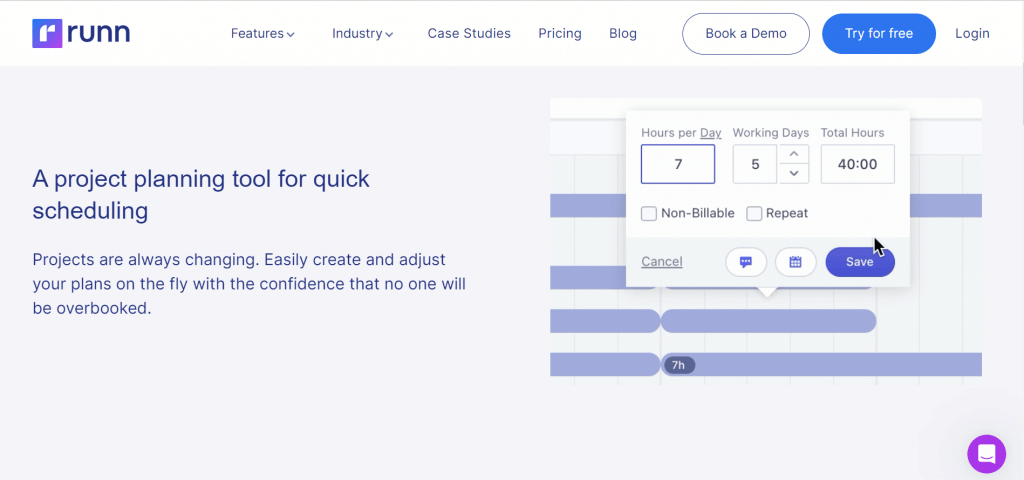This screenshot has height=480, width=1024.
Task: Enable the Repeat checkbox
Action: pyautogui.click(x=754, y=214)
